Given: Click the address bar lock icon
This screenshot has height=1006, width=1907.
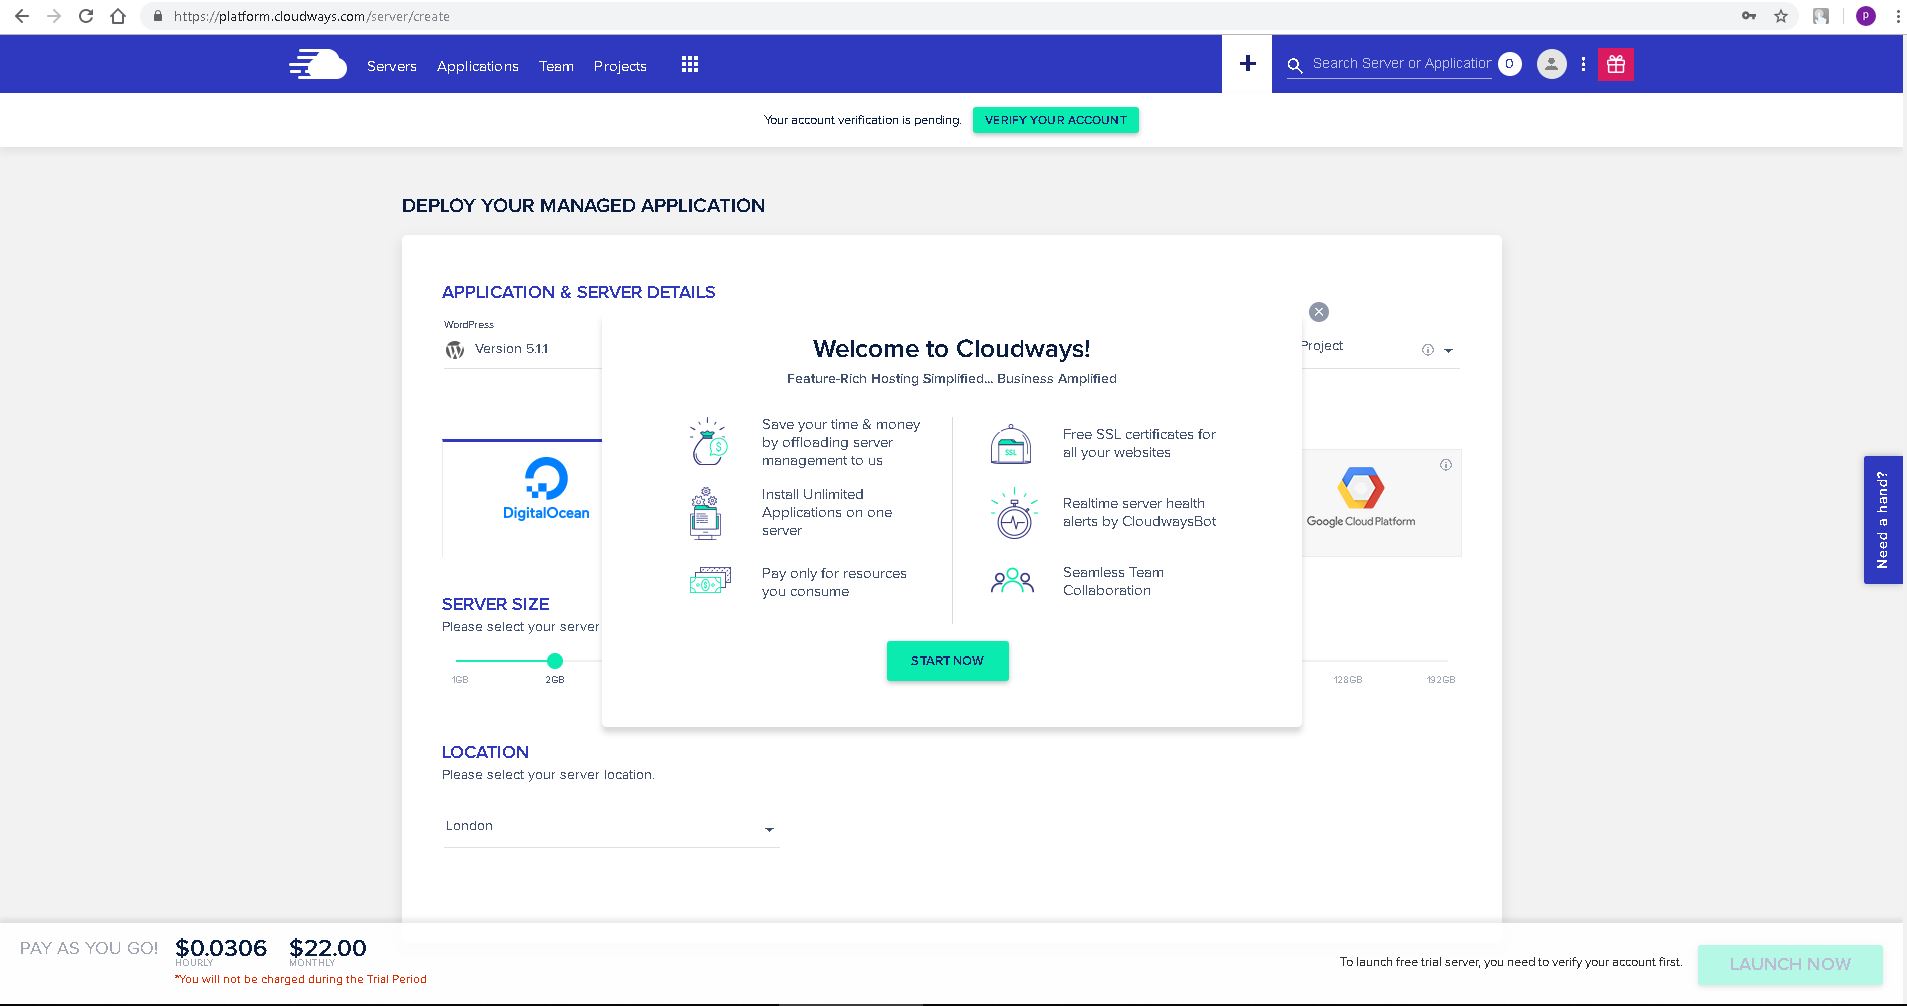Looking at the screenshot, I should (158, 16).
